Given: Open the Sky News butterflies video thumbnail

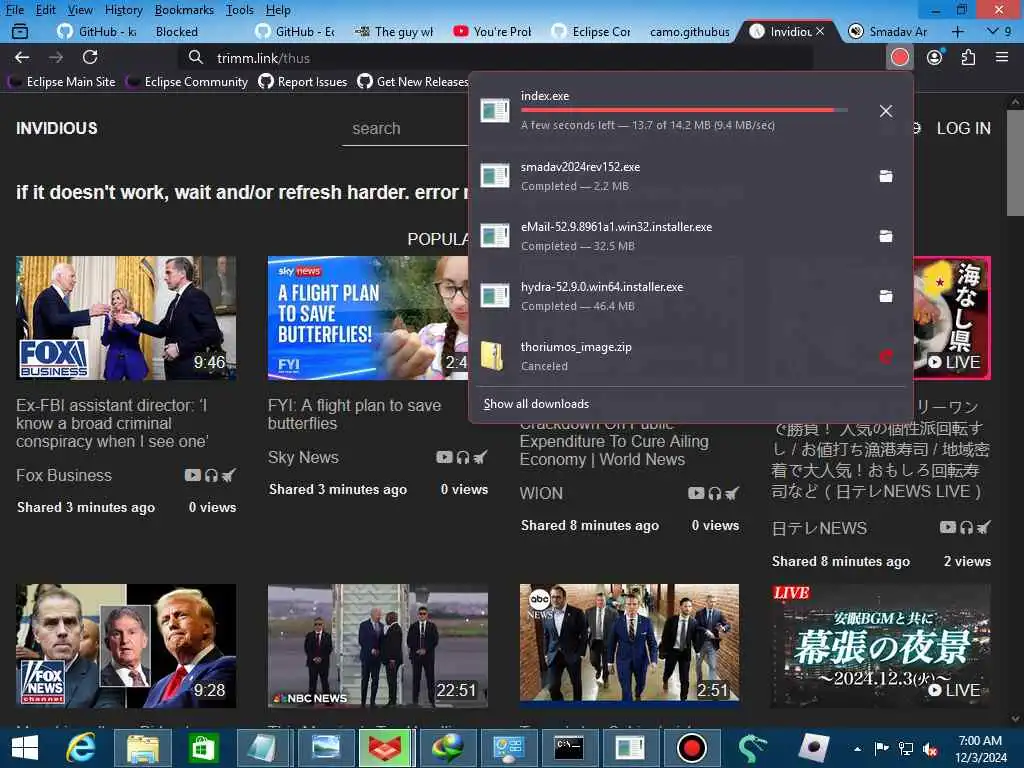Looking at the screenshot, I should click(x=368, y=318).
